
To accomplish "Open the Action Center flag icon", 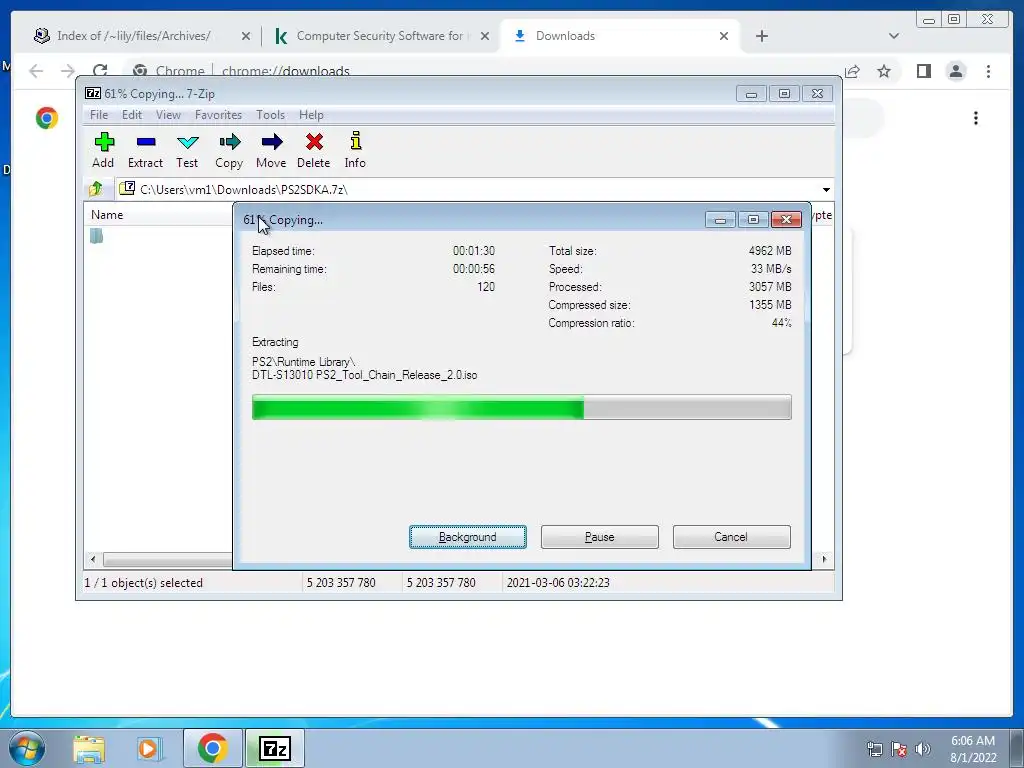I will point(899,749).
